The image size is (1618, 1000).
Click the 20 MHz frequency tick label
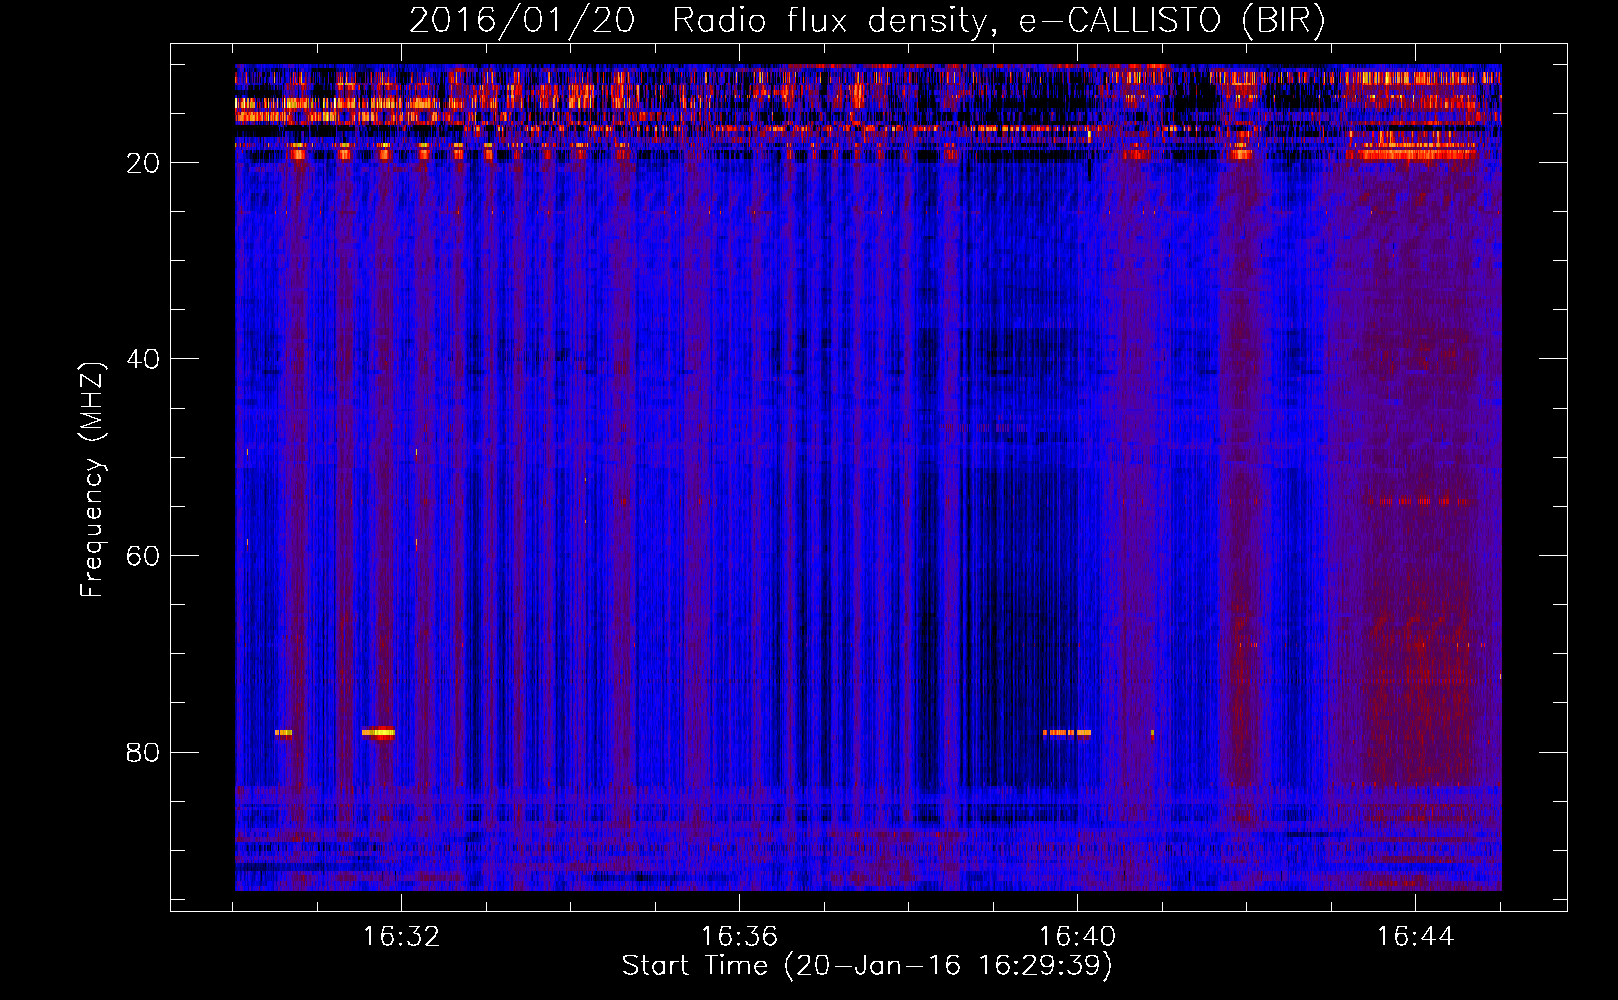(x=143, y=163)
